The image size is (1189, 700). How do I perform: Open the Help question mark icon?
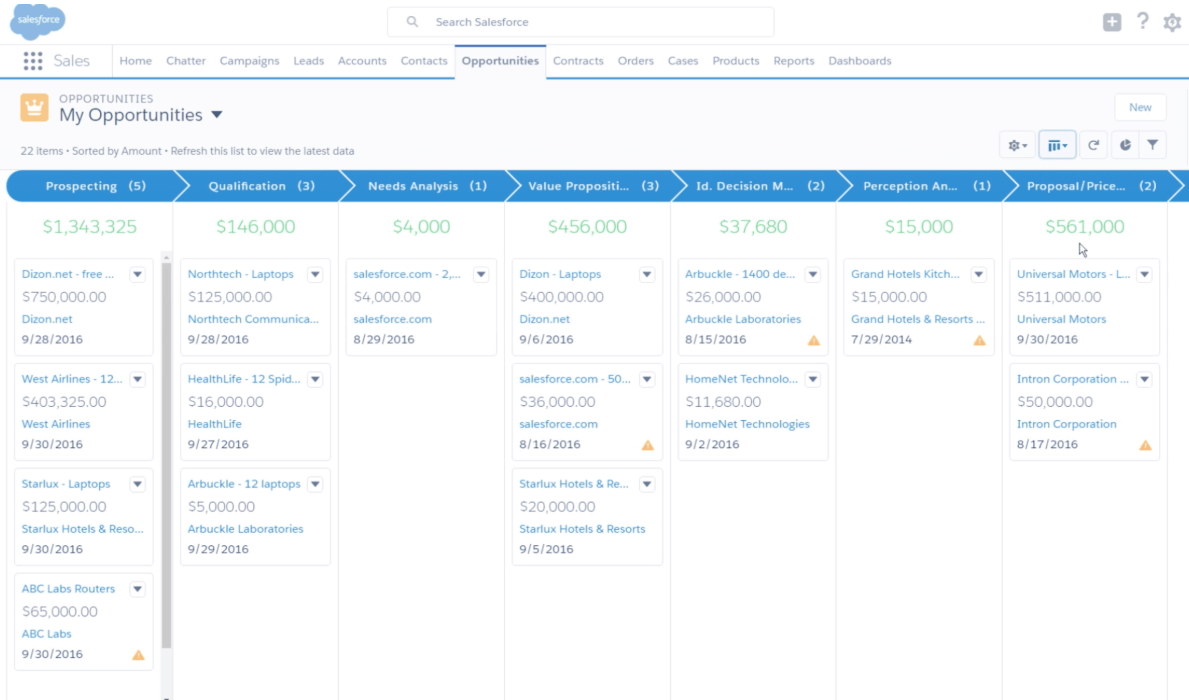[1143, 22]
